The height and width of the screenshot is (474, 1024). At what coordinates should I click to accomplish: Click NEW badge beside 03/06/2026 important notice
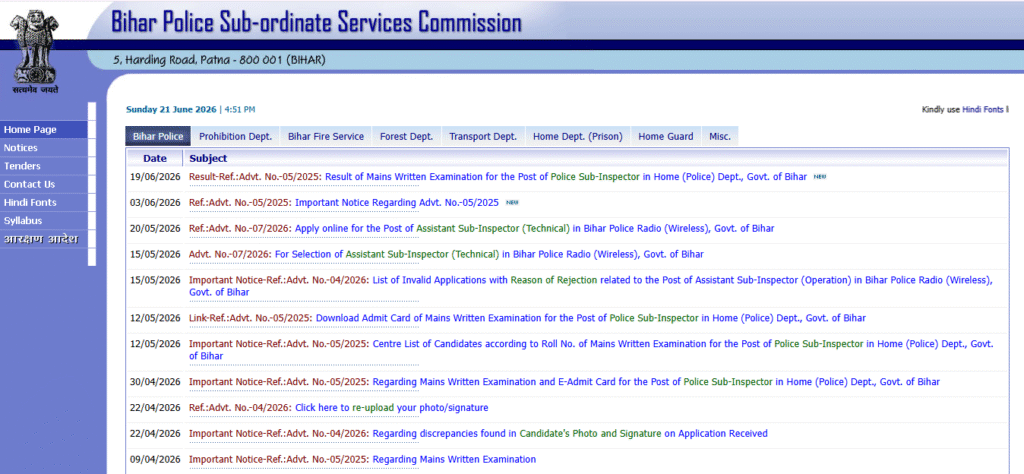(x=512, y=202)
